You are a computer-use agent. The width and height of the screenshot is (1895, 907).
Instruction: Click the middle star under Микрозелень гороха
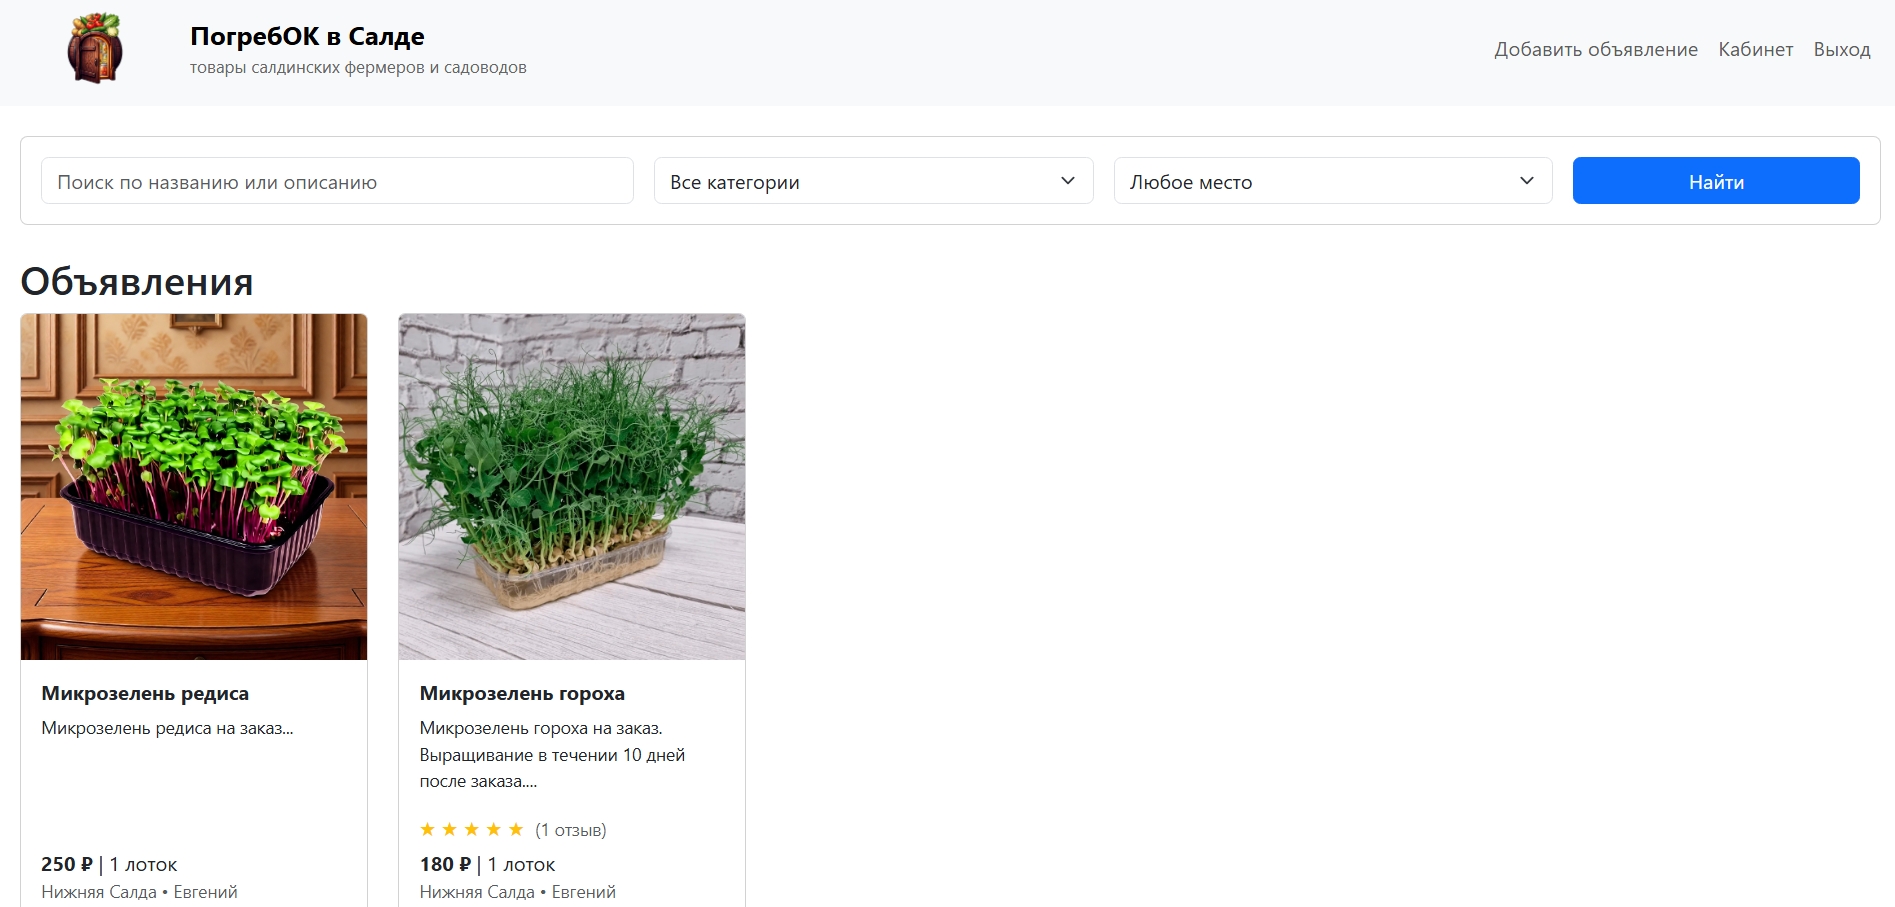[x=472, y=829]
